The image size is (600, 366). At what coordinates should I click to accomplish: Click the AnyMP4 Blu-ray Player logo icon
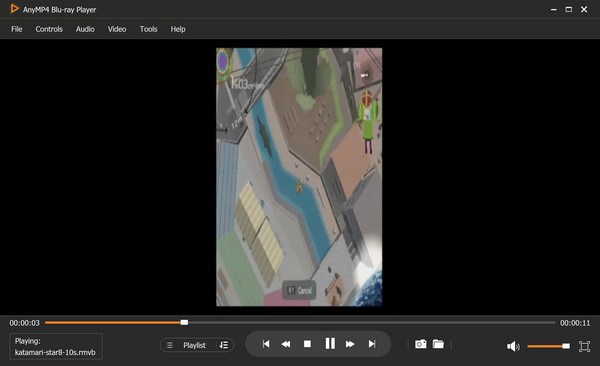tap(14, 8)
